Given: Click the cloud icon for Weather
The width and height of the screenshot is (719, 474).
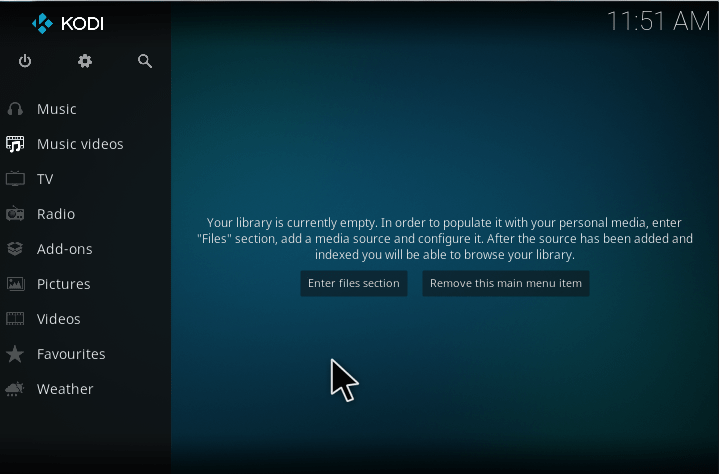Looking at the screenshot, I should pyautogui.click(x=15, y=389).
